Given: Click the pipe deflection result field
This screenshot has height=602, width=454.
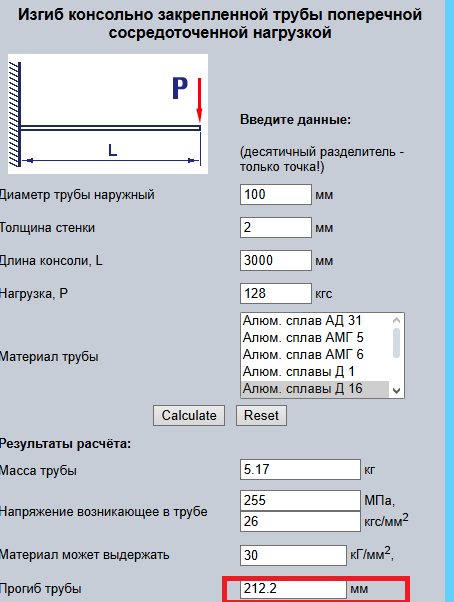Looking at the screenshot, I should (294, 589).
